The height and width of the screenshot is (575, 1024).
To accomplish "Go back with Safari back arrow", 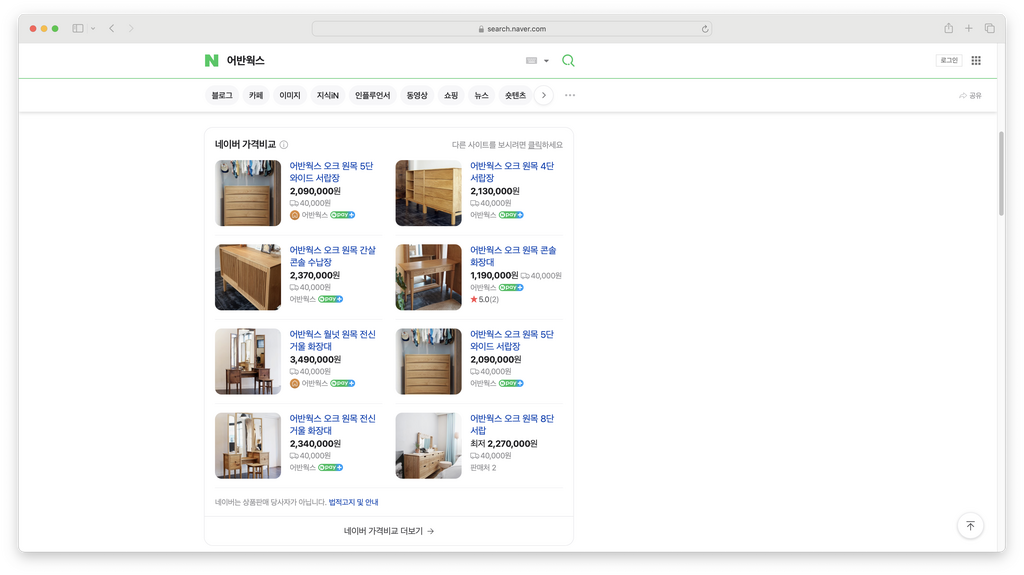I will tap(112, 28).
